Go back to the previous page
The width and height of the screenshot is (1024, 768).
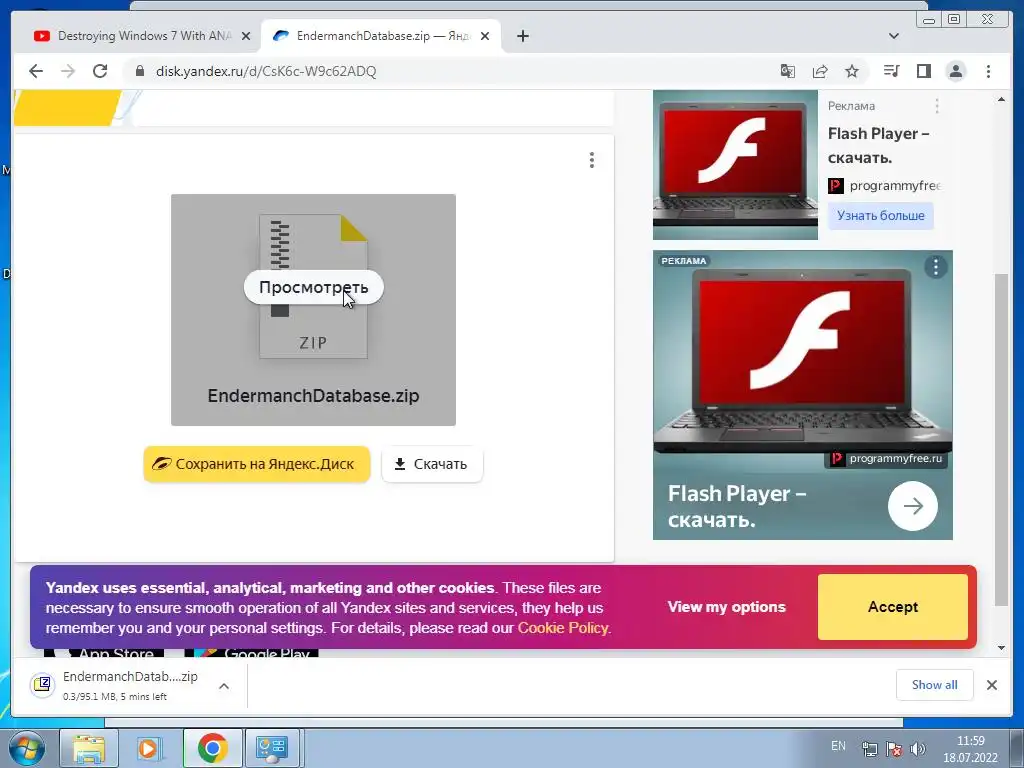tap(36, 71)
